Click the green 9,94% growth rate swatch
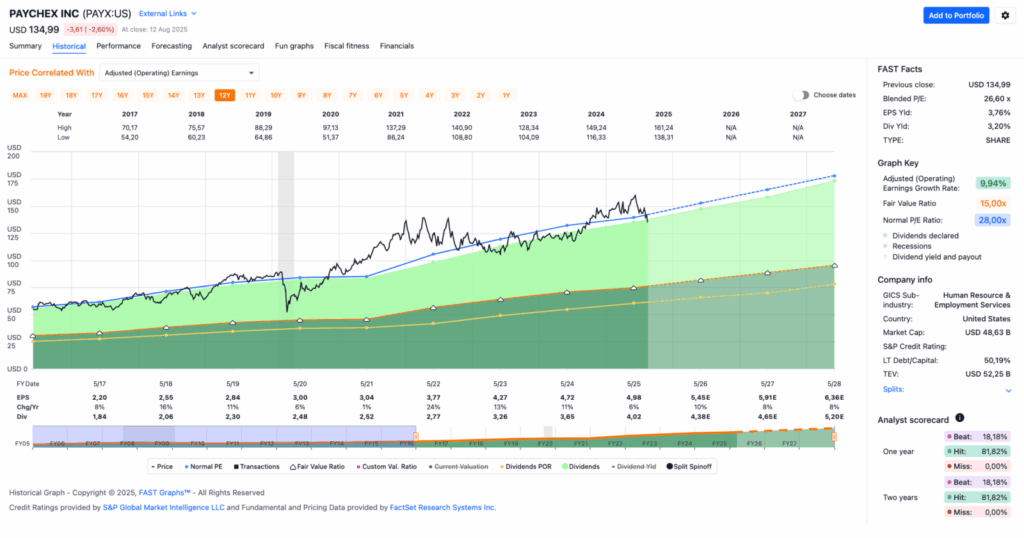 993,183
